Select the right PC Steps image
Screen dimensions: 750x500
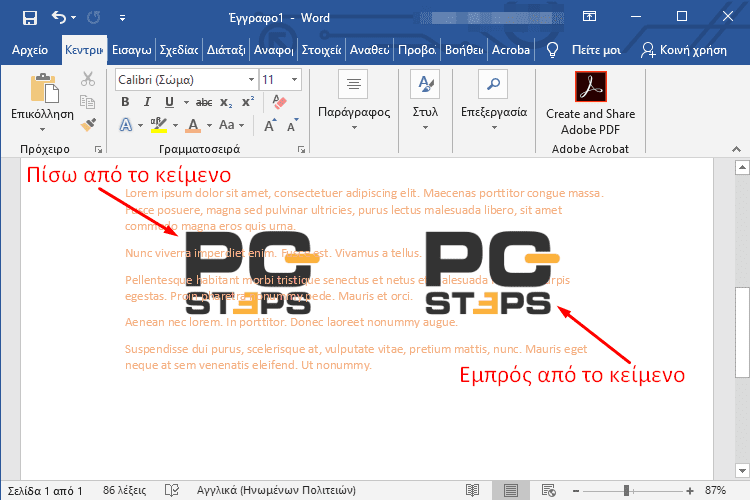tap(492, 273)
